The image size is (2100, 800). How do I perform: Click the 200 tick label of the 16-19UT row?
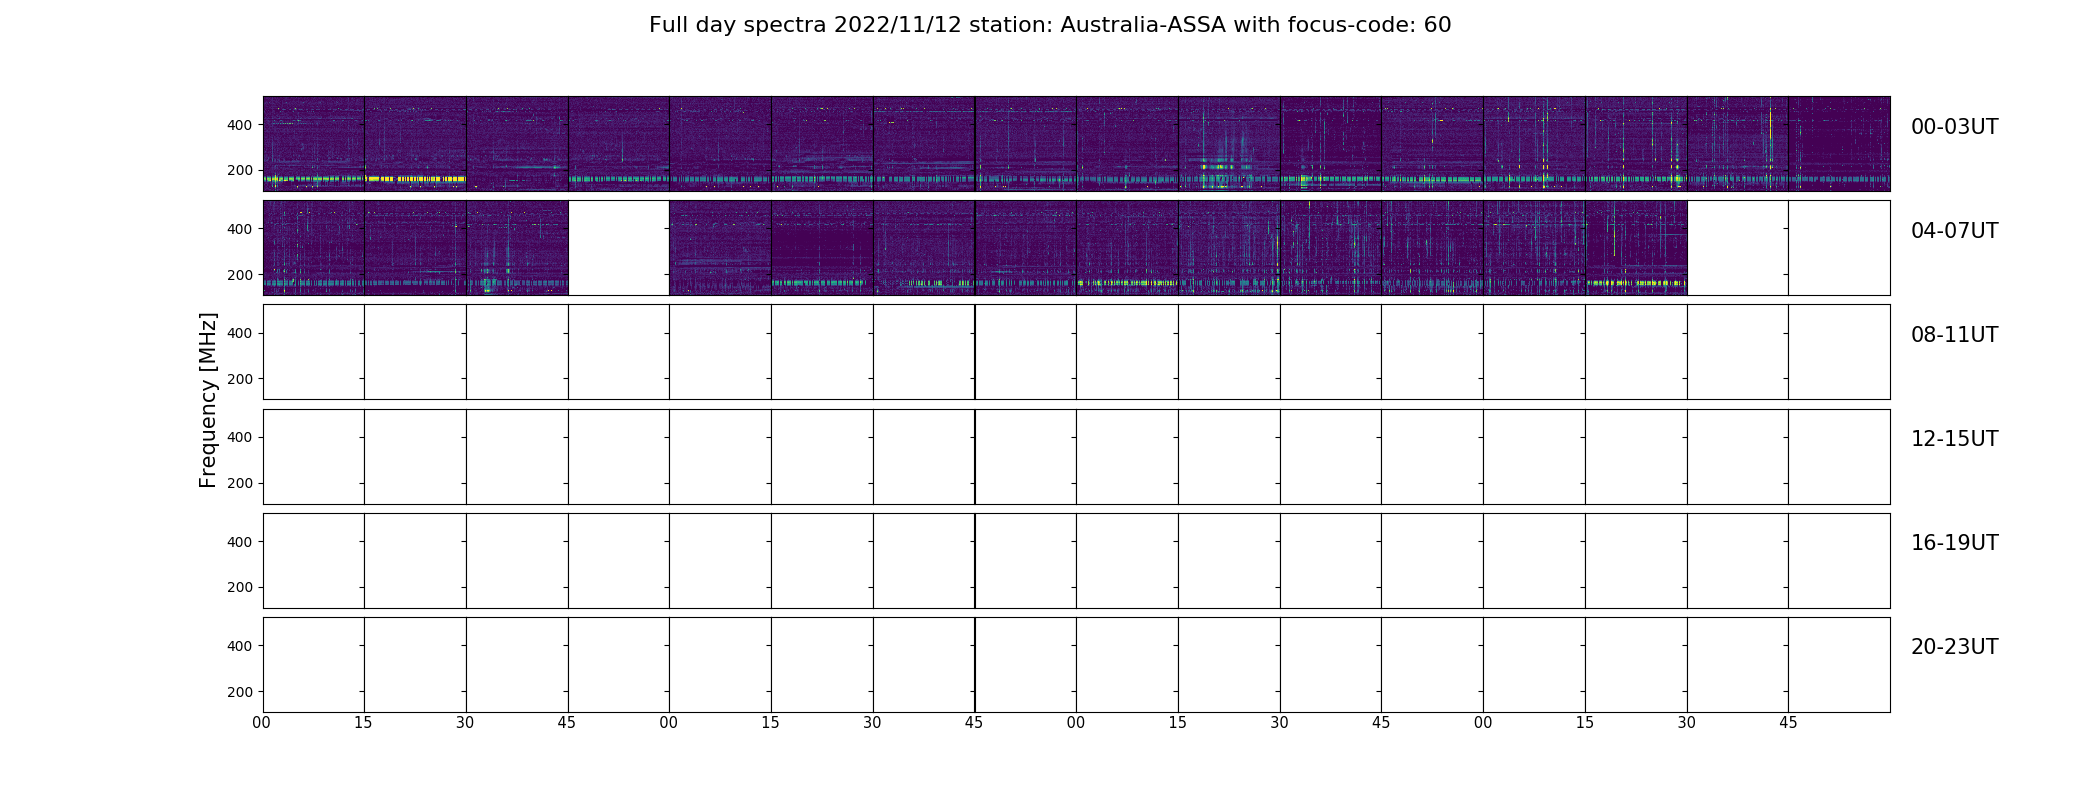pos(240,587)
